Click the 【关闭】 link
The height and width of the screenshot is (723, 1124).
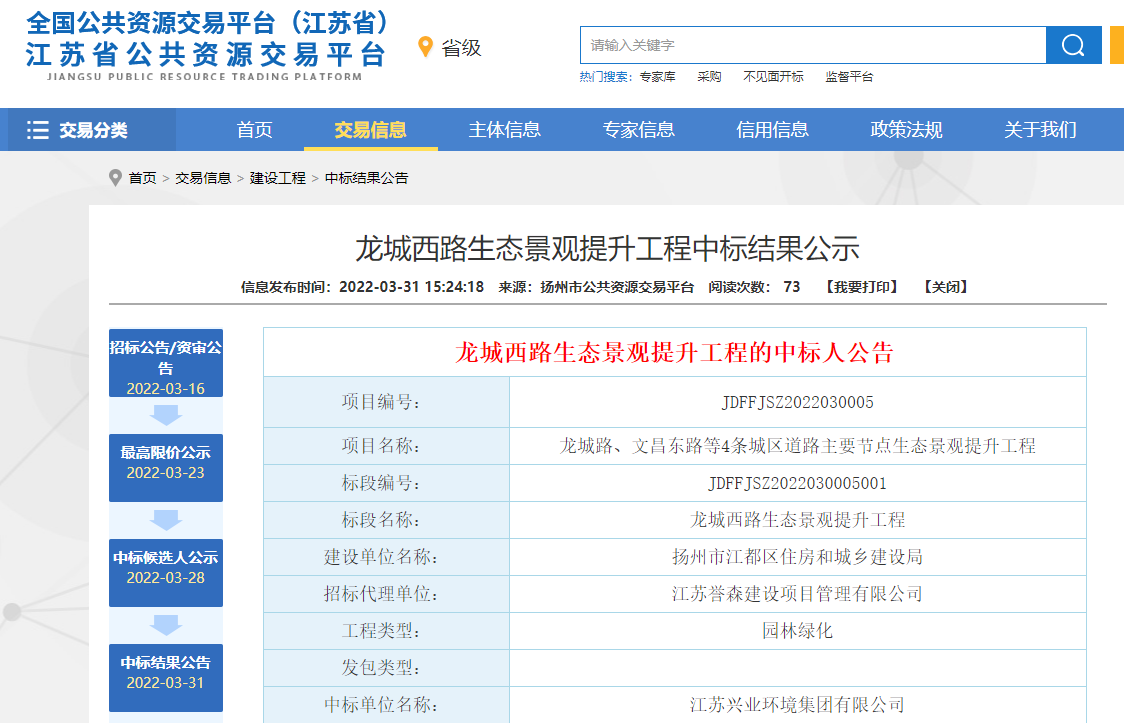pos(945,287)
